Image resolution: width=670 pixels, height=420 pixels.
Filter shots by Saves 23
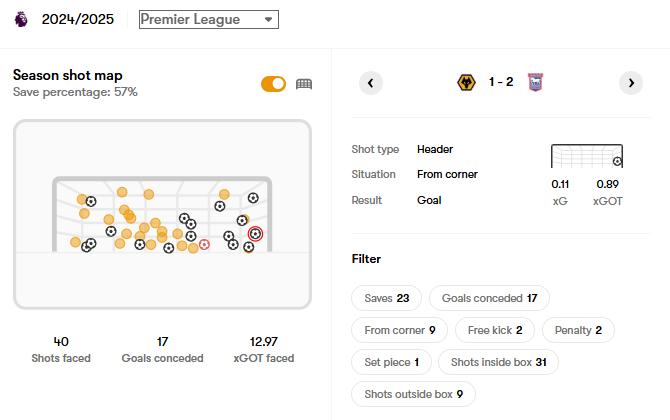pos(385,298)
